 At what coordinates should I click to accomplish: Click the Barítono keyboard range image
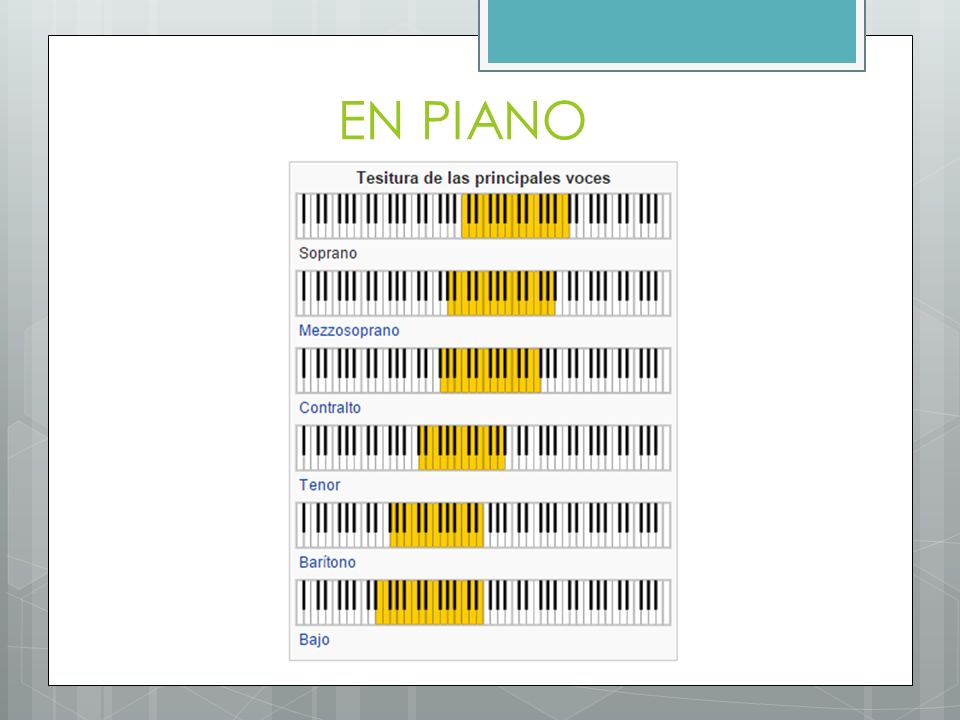click(x=483, y=525)
